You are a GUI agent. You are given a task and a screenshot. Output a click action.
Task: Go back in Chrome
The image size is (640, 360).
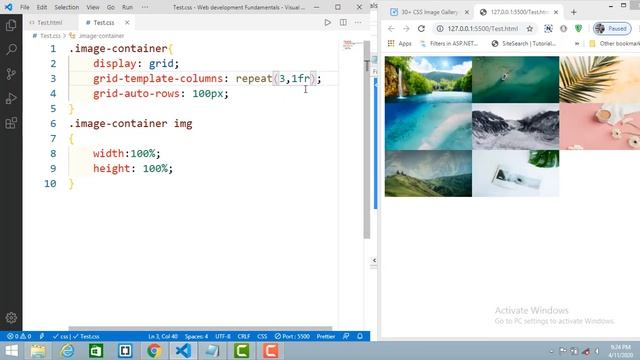coord(391,29)
